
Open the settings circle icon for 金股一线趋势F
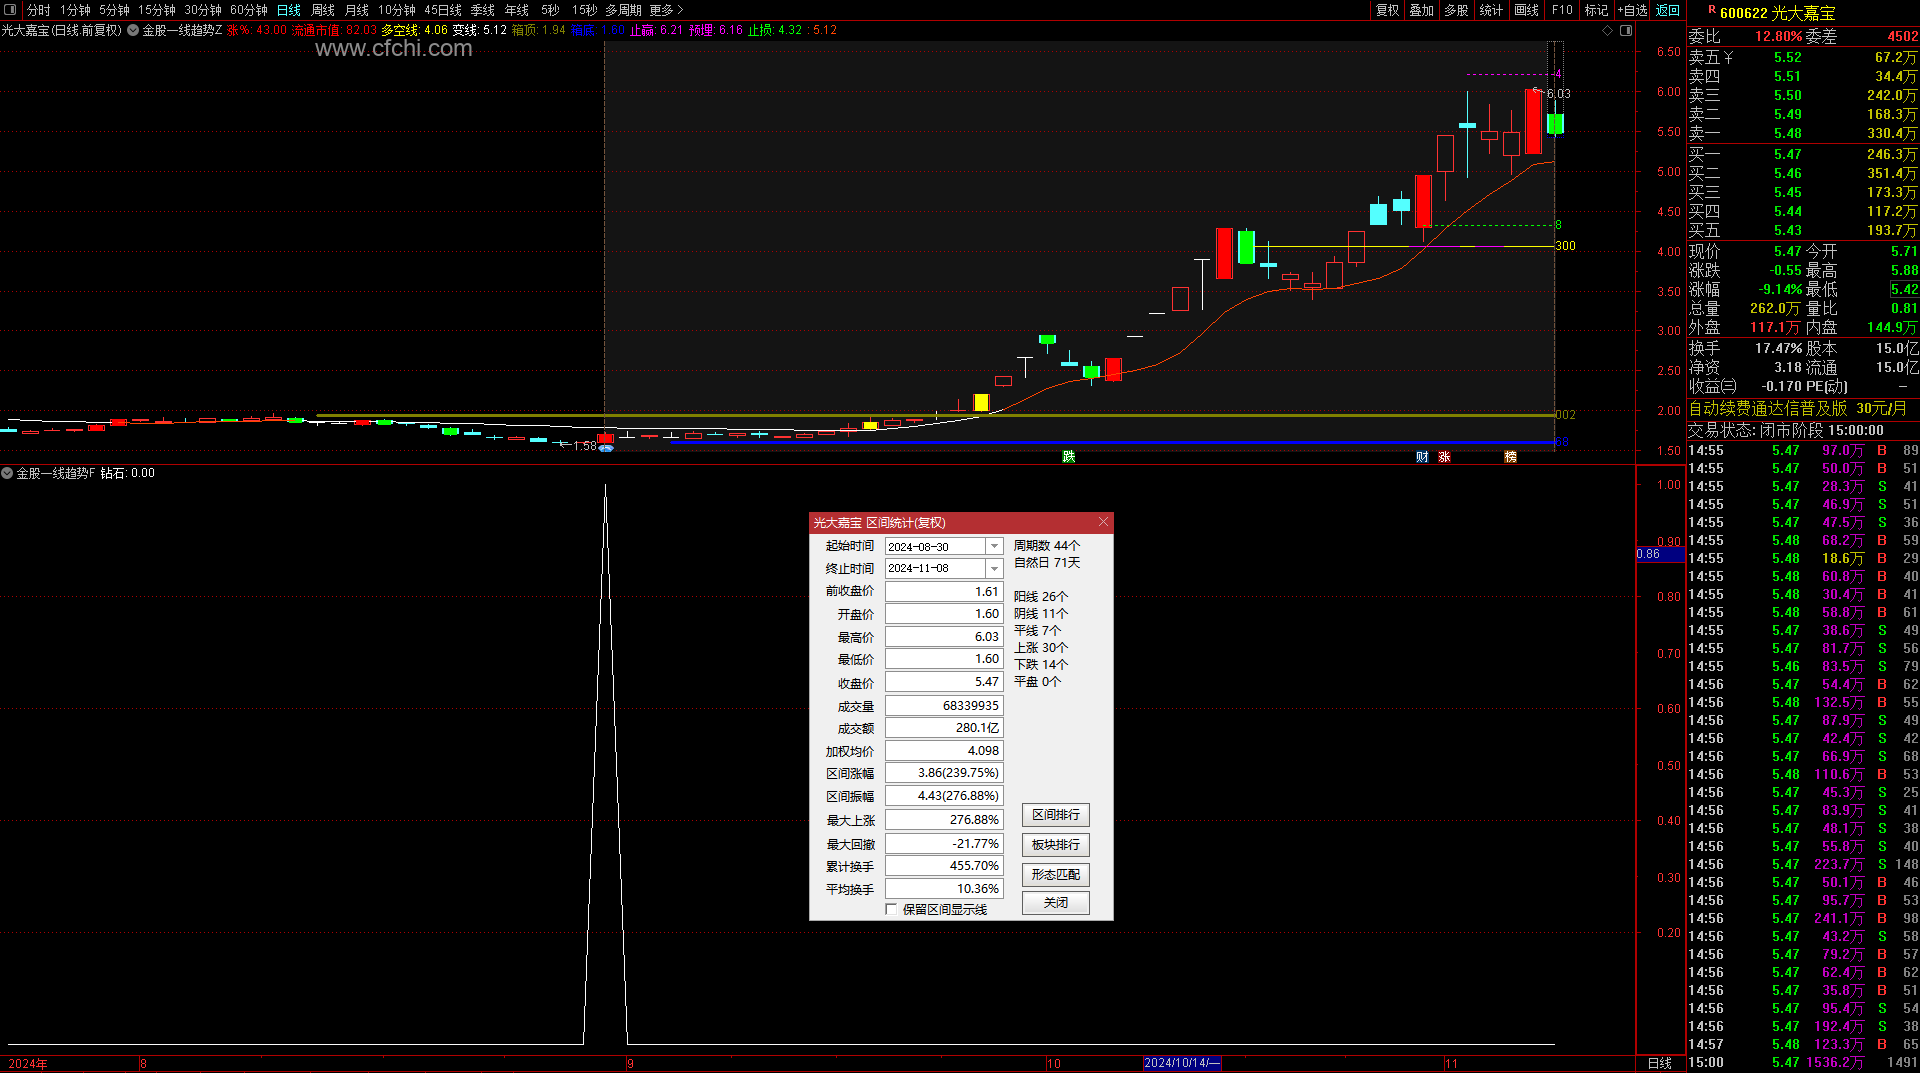[x=7, y=473]
